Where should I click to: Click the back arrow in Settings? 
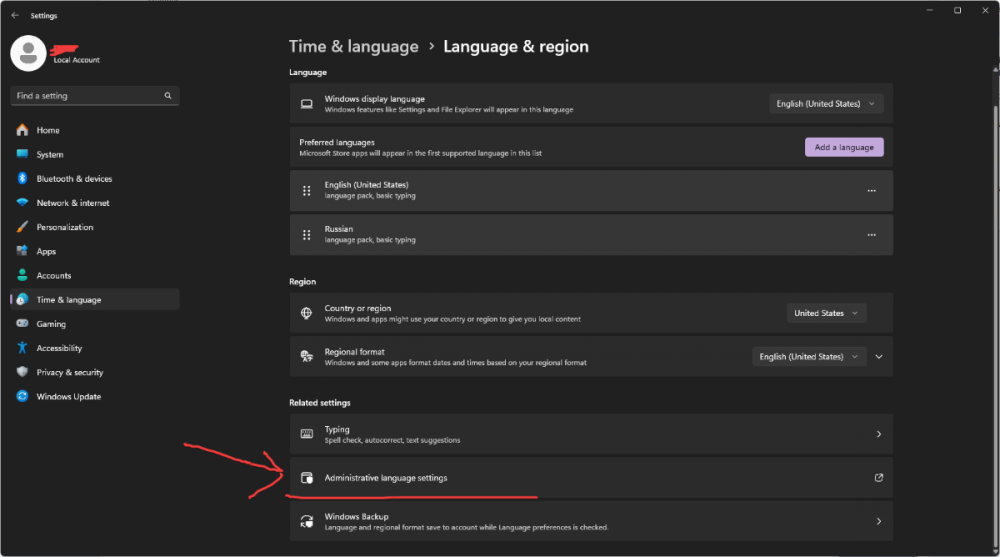[14, 16]
